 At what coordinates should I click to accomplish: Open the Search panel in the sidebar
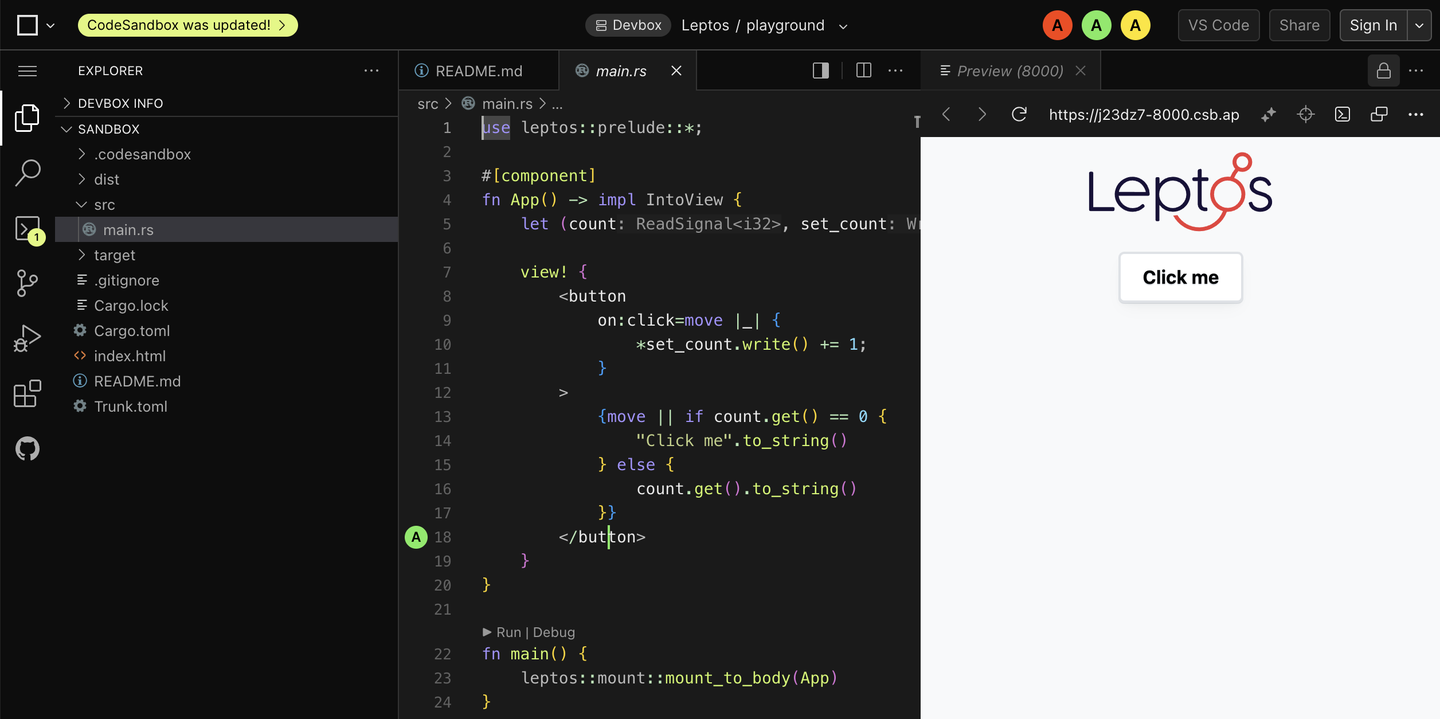click(27, 172)
